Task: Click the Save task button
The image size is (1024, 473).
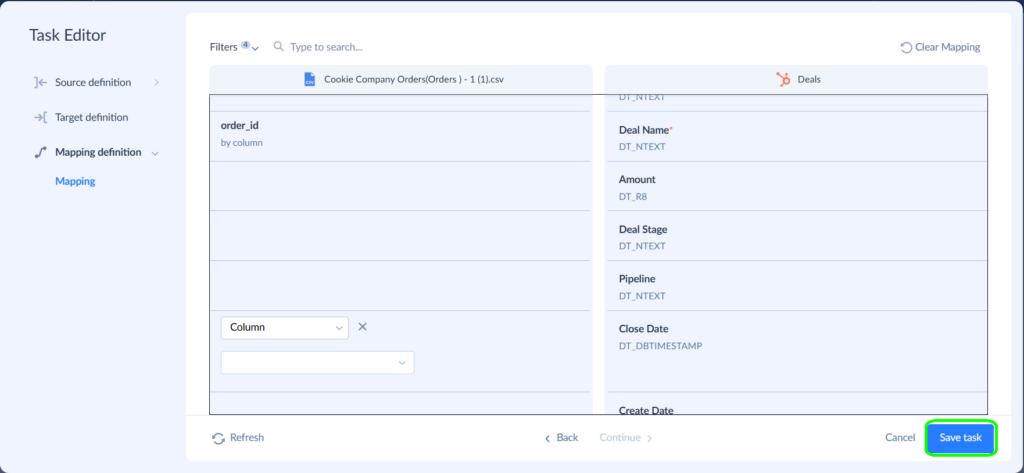Action: (x=960, y=438)
